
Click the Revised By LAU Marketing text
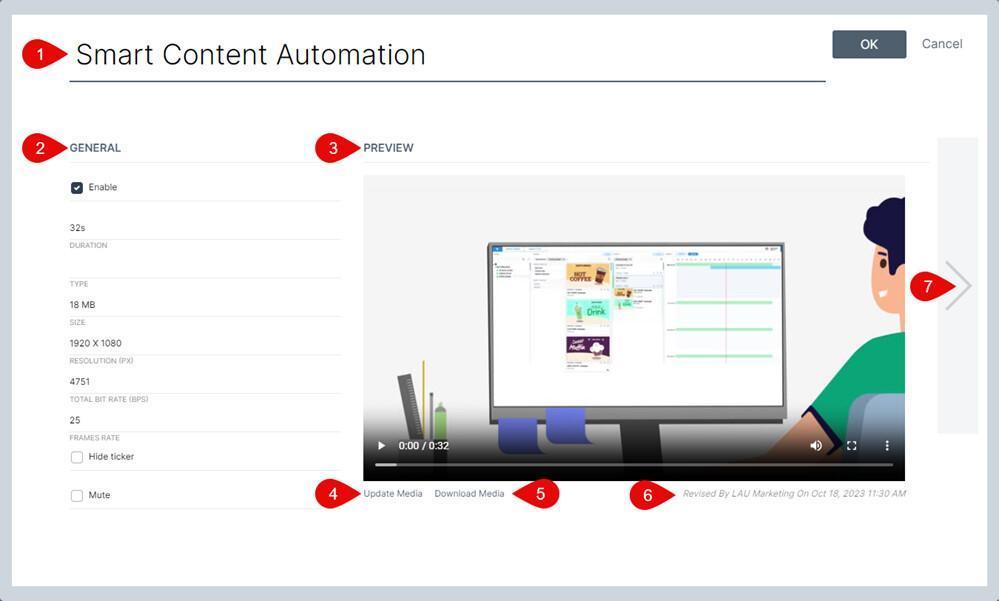(794, 493)
